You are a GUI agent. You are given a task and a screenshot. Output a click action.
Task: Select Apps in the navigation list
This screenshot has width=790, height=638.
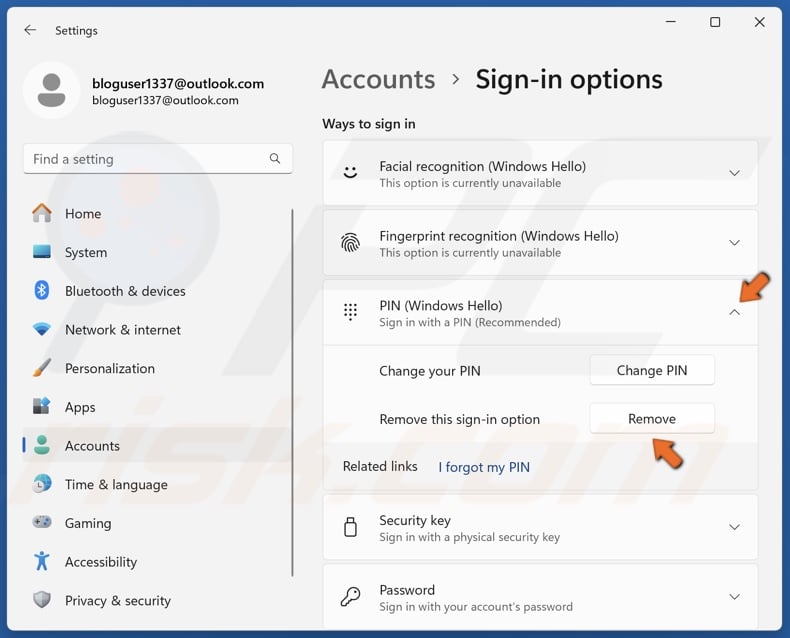tap(156, 407)
